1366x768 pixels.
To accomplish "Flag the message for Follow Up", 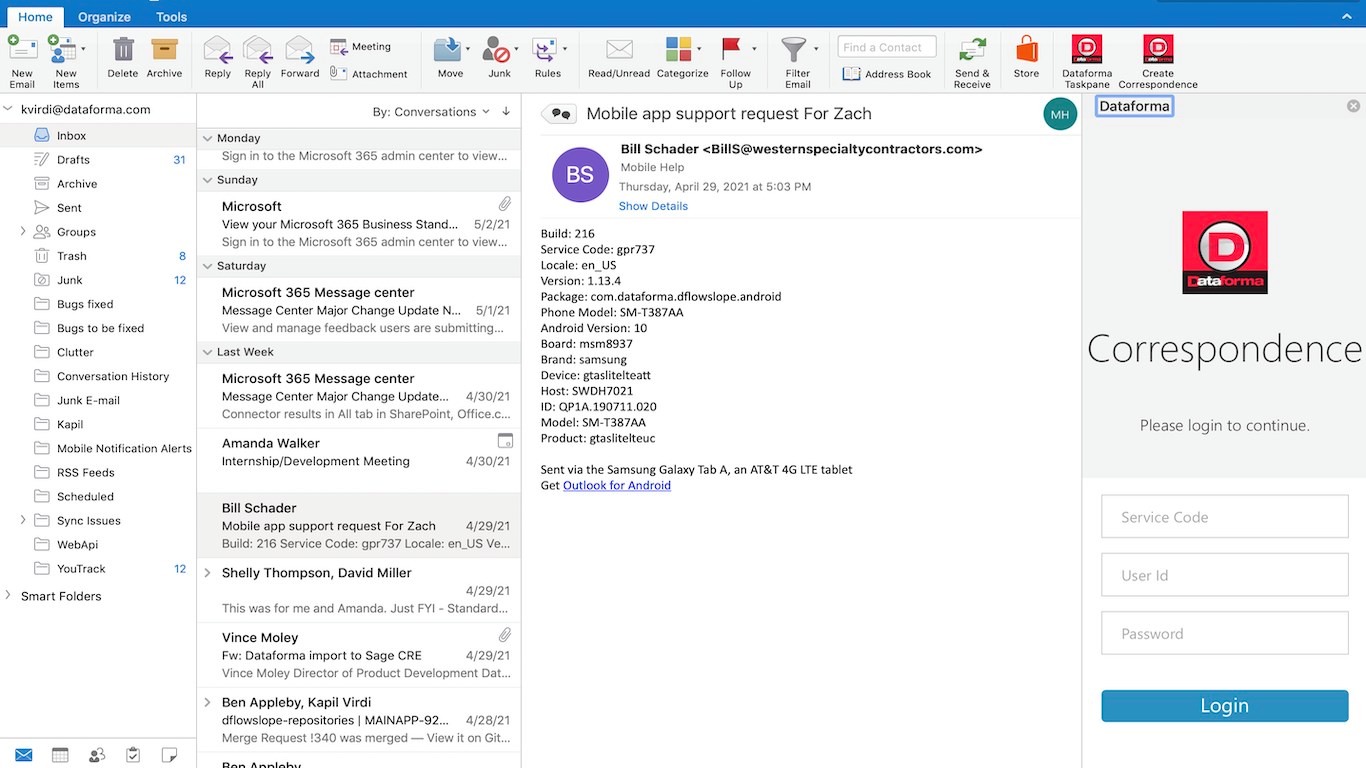I will [735, 62].
